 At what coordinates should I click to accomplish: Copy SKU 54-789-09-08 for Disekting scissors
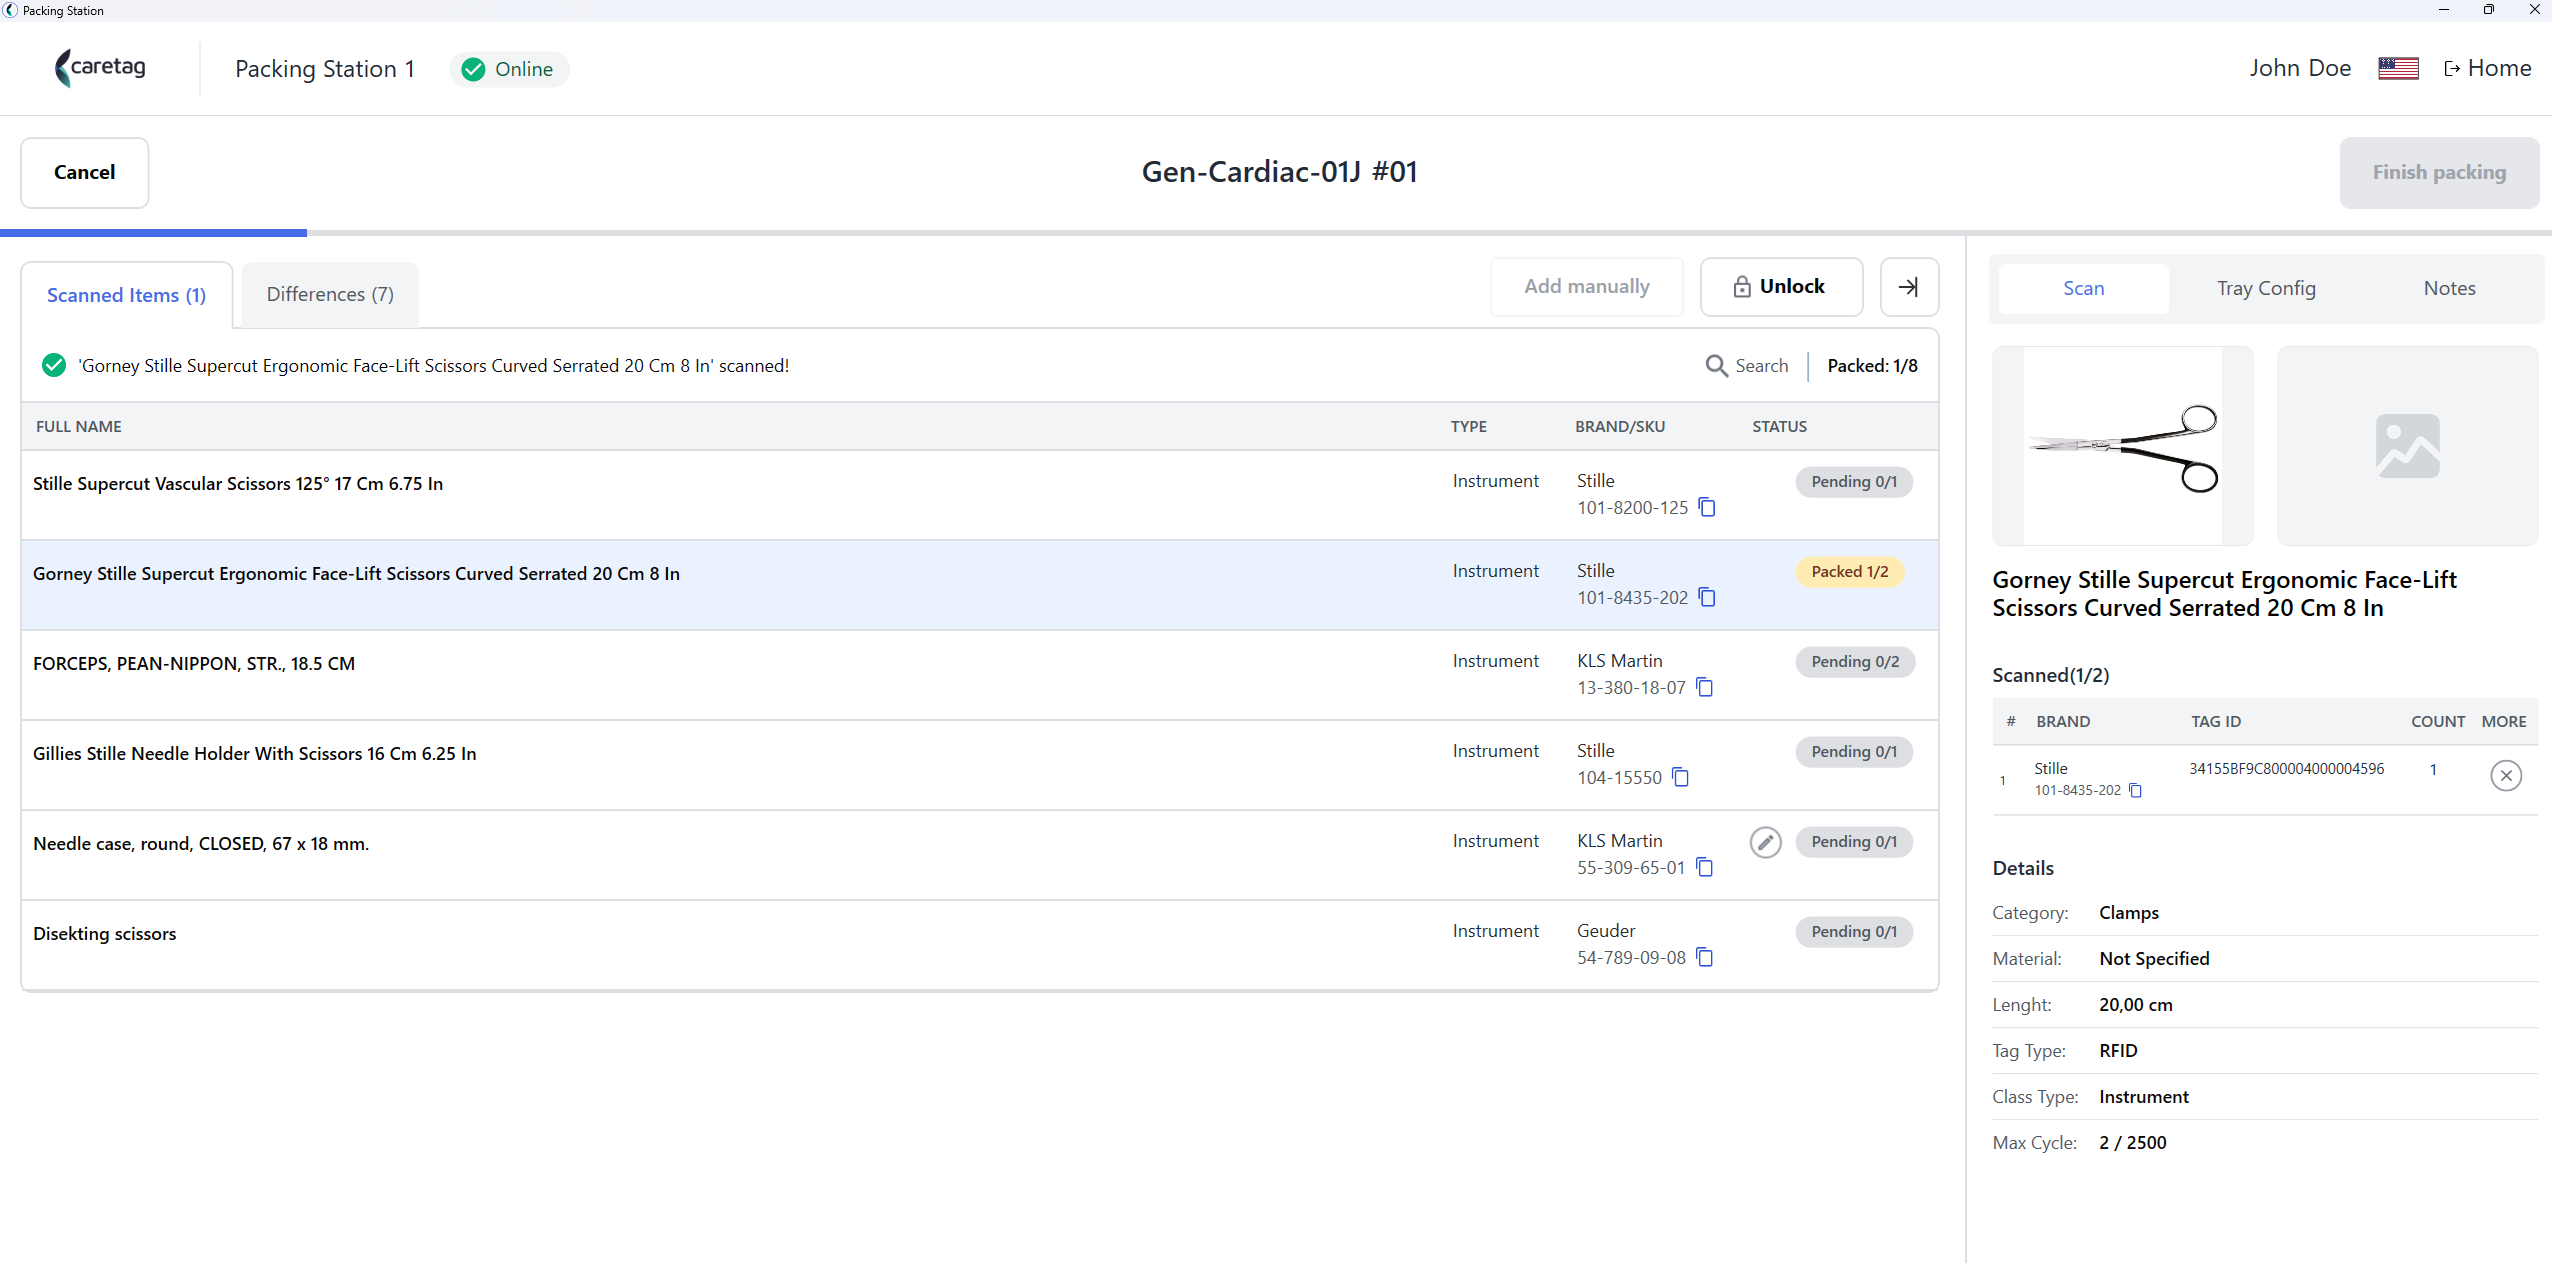coord(1705,958)
